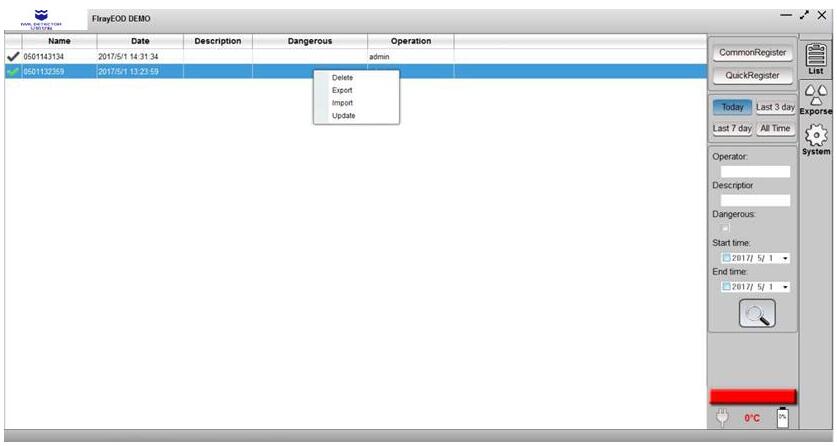Select the Today filter toggle
Image resolution: width=837 pixels, height=446 pixels.
tap(731, 107)
